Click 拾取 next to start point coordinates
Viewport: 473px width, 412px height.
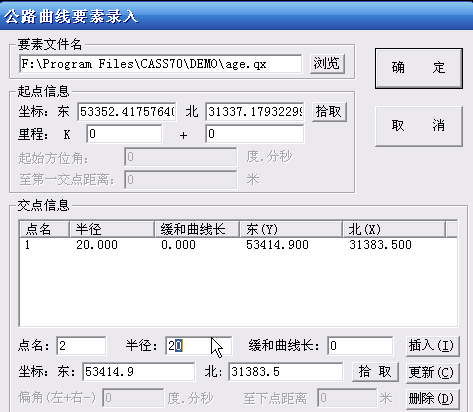point(329,112)
